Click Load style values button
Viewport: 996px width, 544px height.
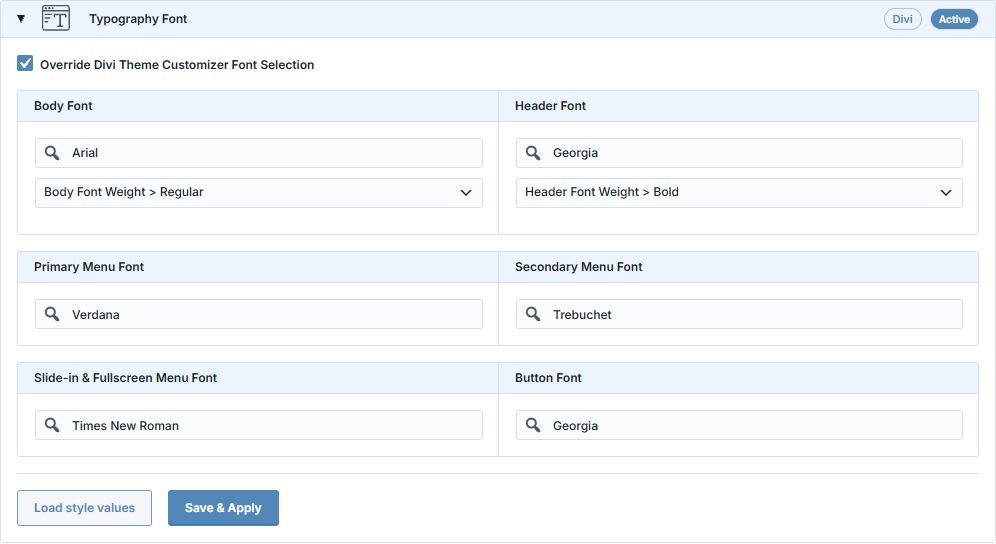[x=84, y=508]
